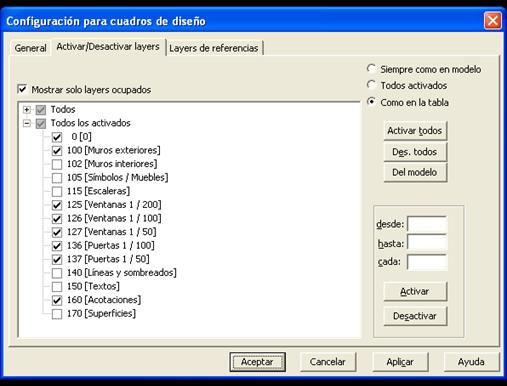This screenshot has width=507, height=386.
Task: Select the 100 [Muros exteriores] row text
Action: point(114,150)
